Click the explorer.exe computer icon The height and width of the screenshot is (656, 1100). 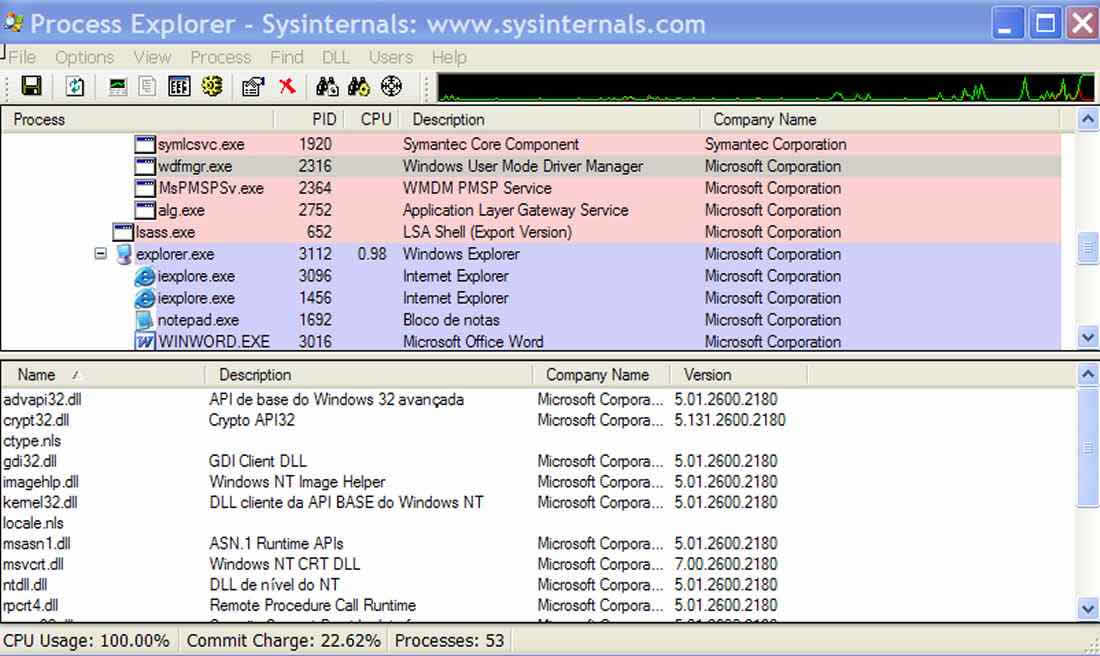click(x=123, y=254)
